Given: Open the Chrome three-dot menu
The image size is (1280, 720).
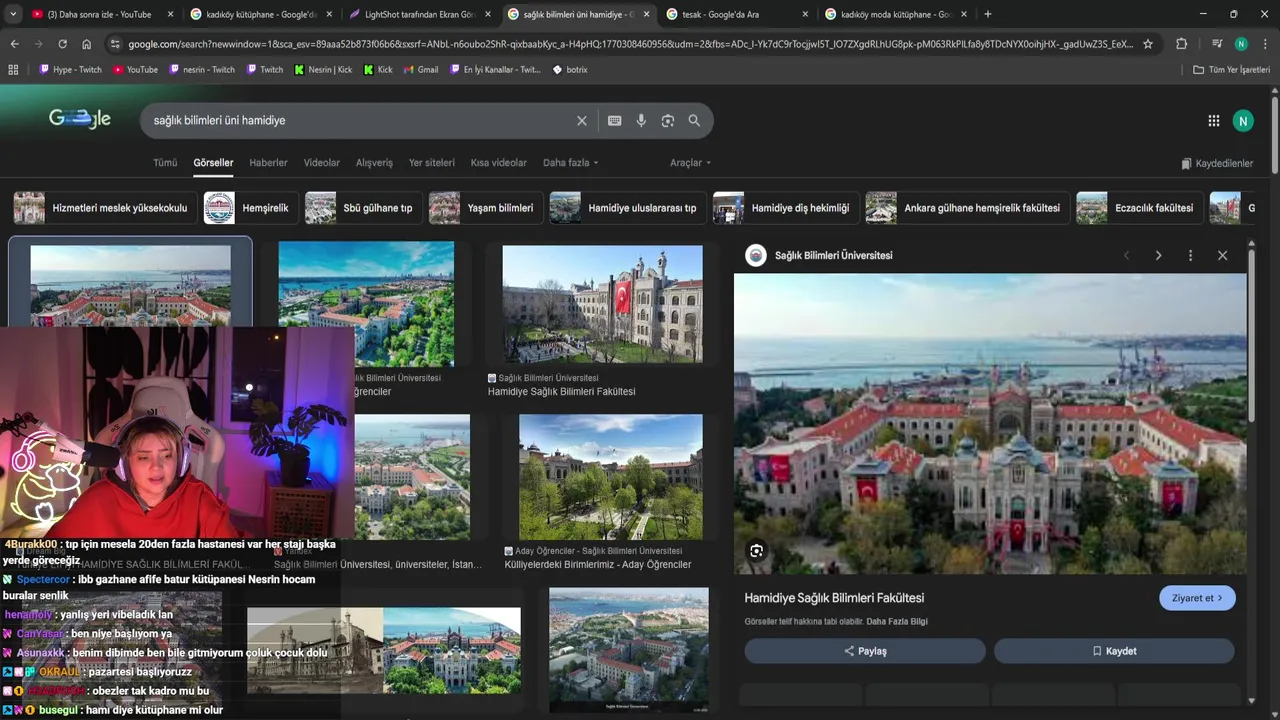Looking at the screenshot, I should (x=1265, y=44).
